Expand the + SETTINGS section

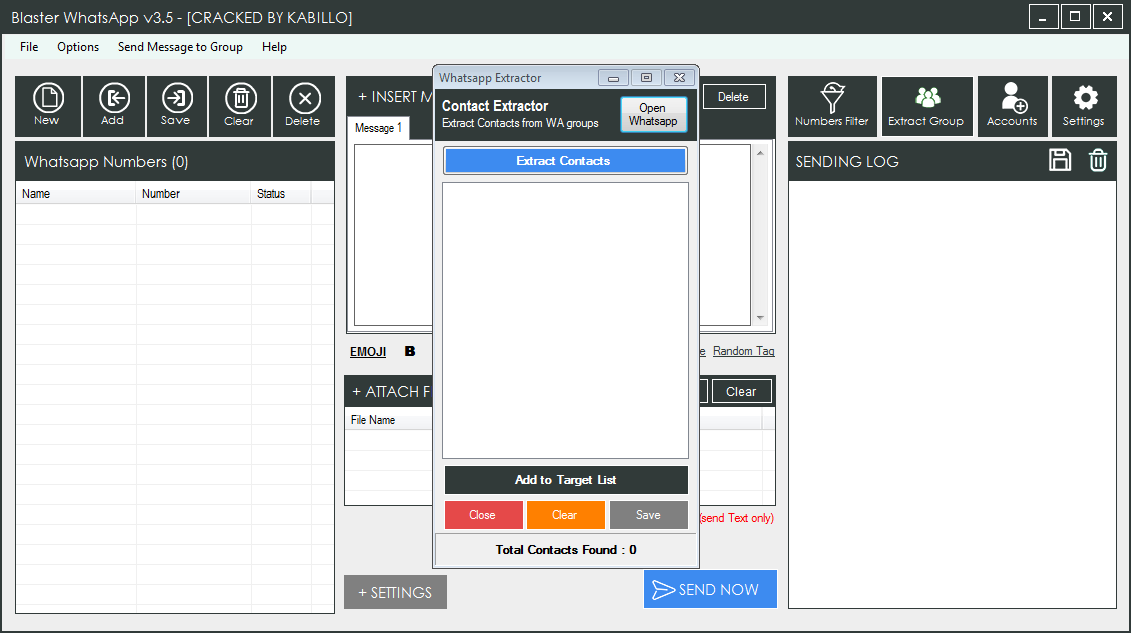pyautogui.click(x=395, y=592)
